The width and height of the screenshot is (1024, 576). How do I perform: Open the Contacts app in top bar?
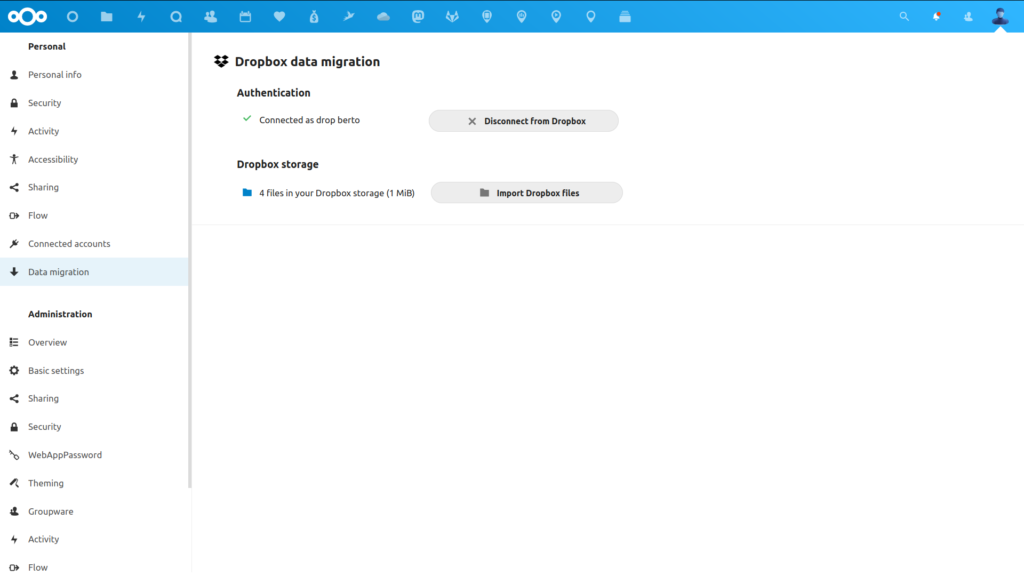pyautogui.click(x=210, y=16)
